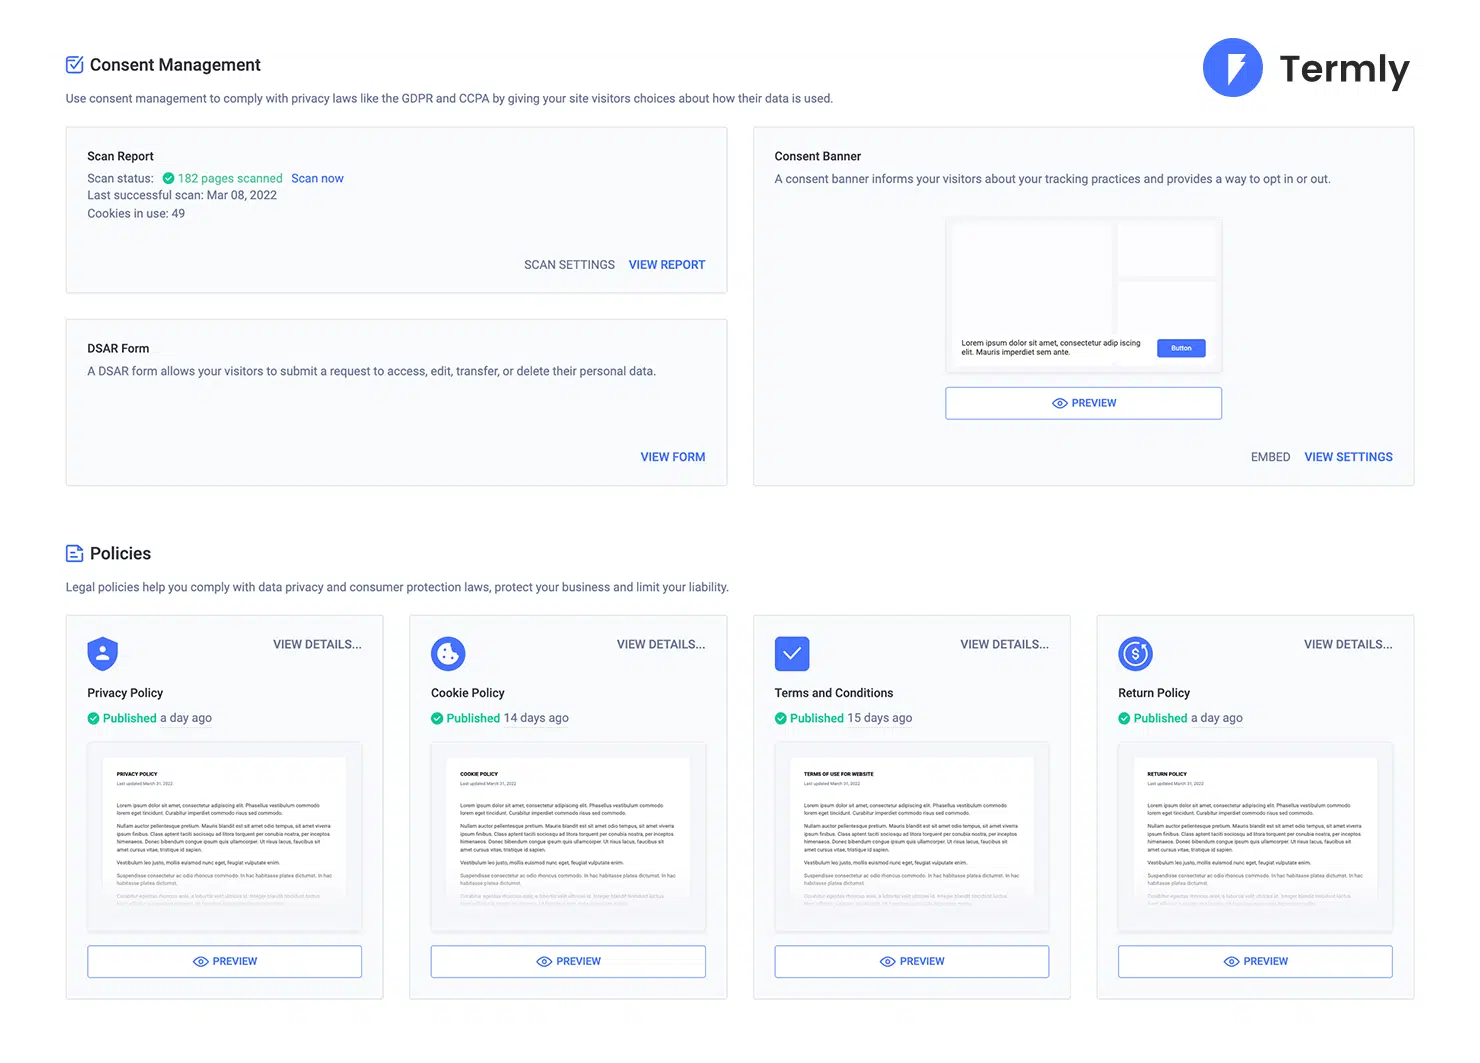The height and width of the screenshot is (1063, 1480).
Task: Open the Cookie Policy document thumbnail
Action: click(x=568, y=836)
